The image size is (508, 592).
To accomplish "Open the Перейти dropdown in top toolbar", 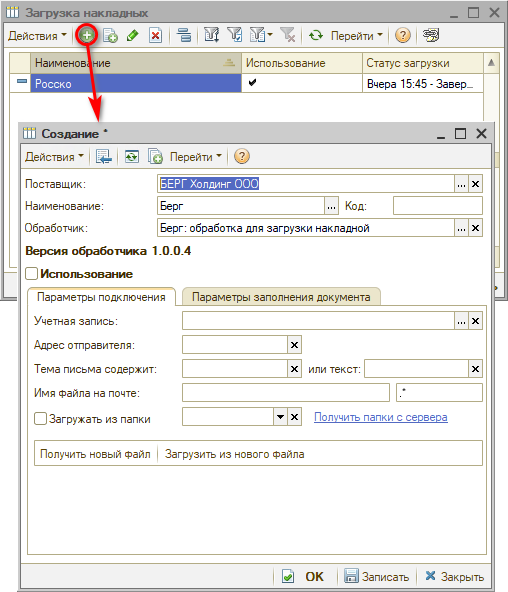I will [x=356, y=36].
